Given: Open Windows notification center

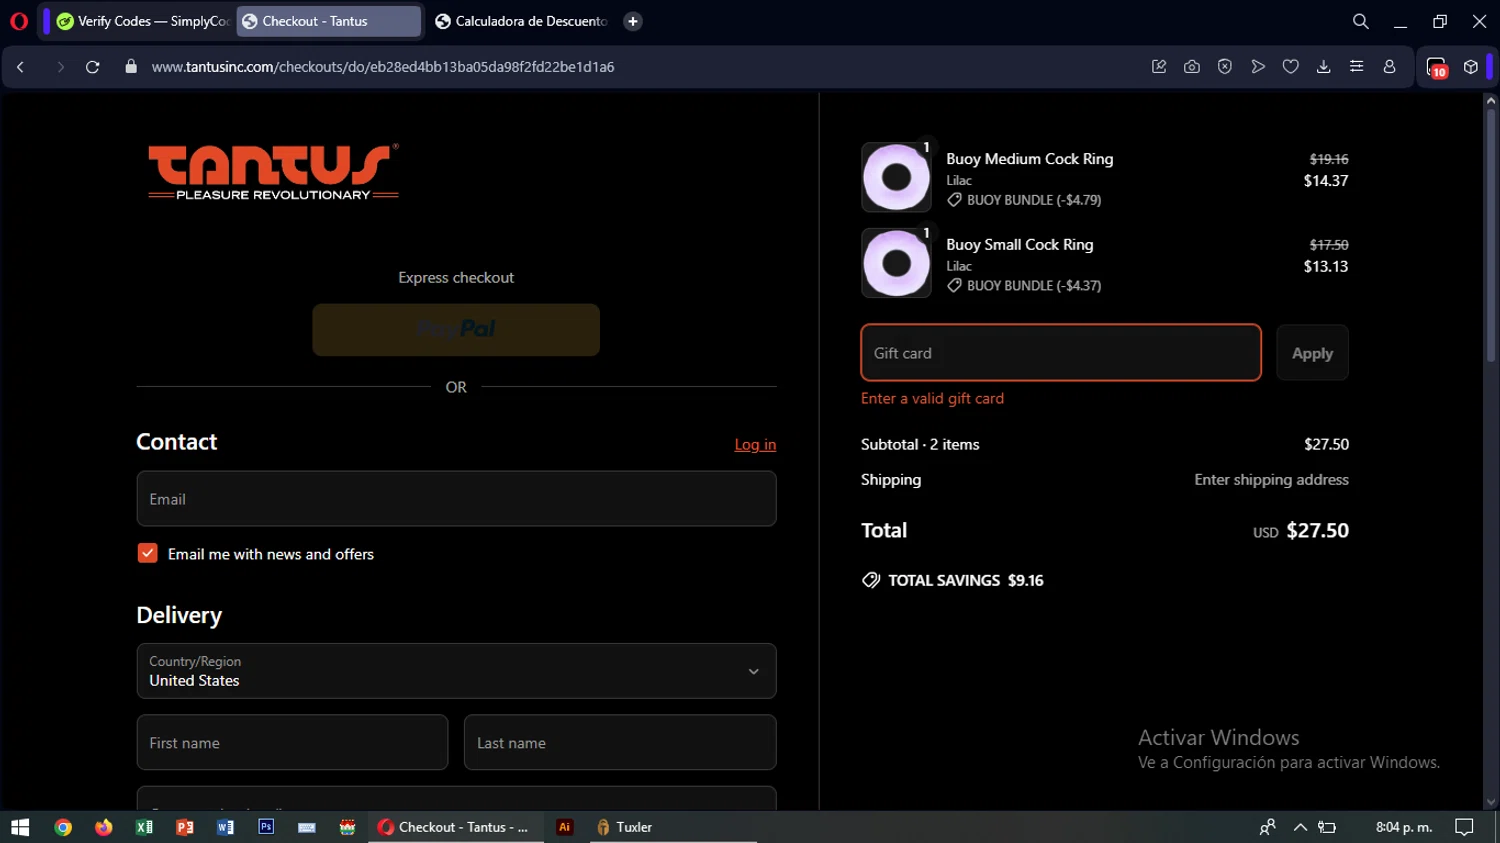Looking at the screenshot, I should pos(1464,827).
